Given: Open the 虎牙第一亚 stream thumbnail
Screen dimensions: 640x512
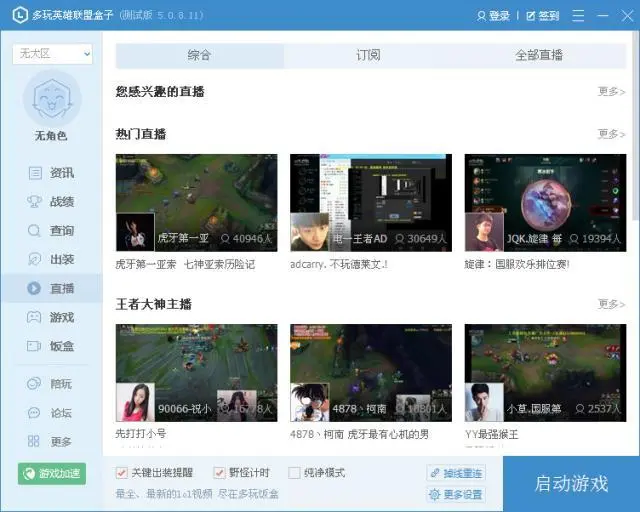Looking at the screenshot, I should point(196,203).
